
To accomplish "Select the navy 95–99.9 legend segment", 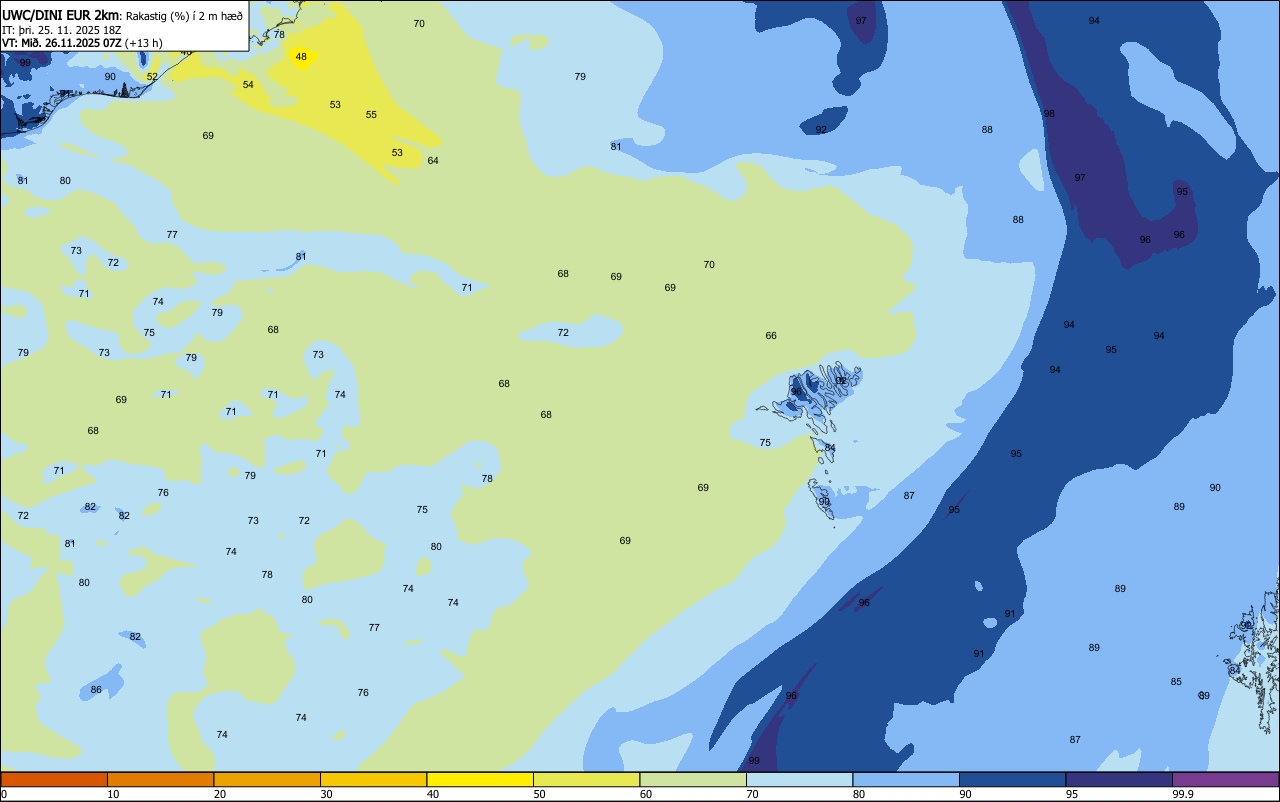I will 1119,779.
